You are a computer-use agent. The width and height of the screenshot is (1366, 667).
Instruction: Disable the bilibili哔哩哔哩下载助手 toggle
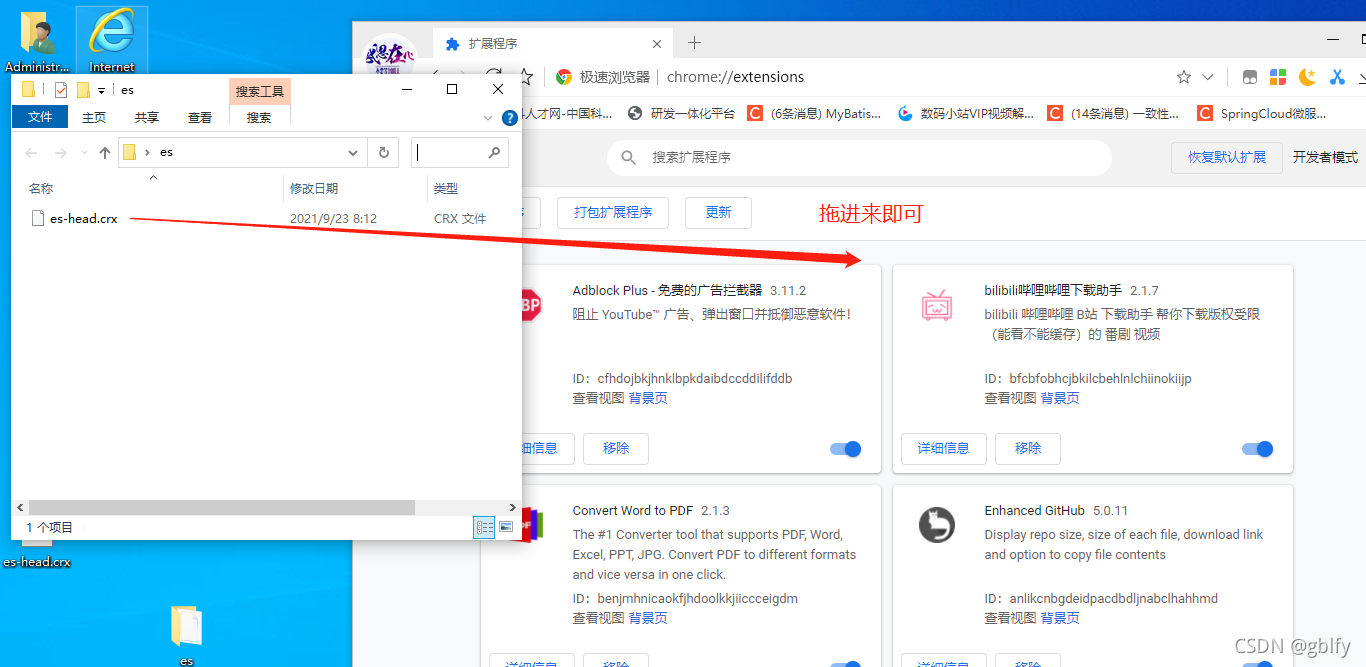tap(1257, 449)
